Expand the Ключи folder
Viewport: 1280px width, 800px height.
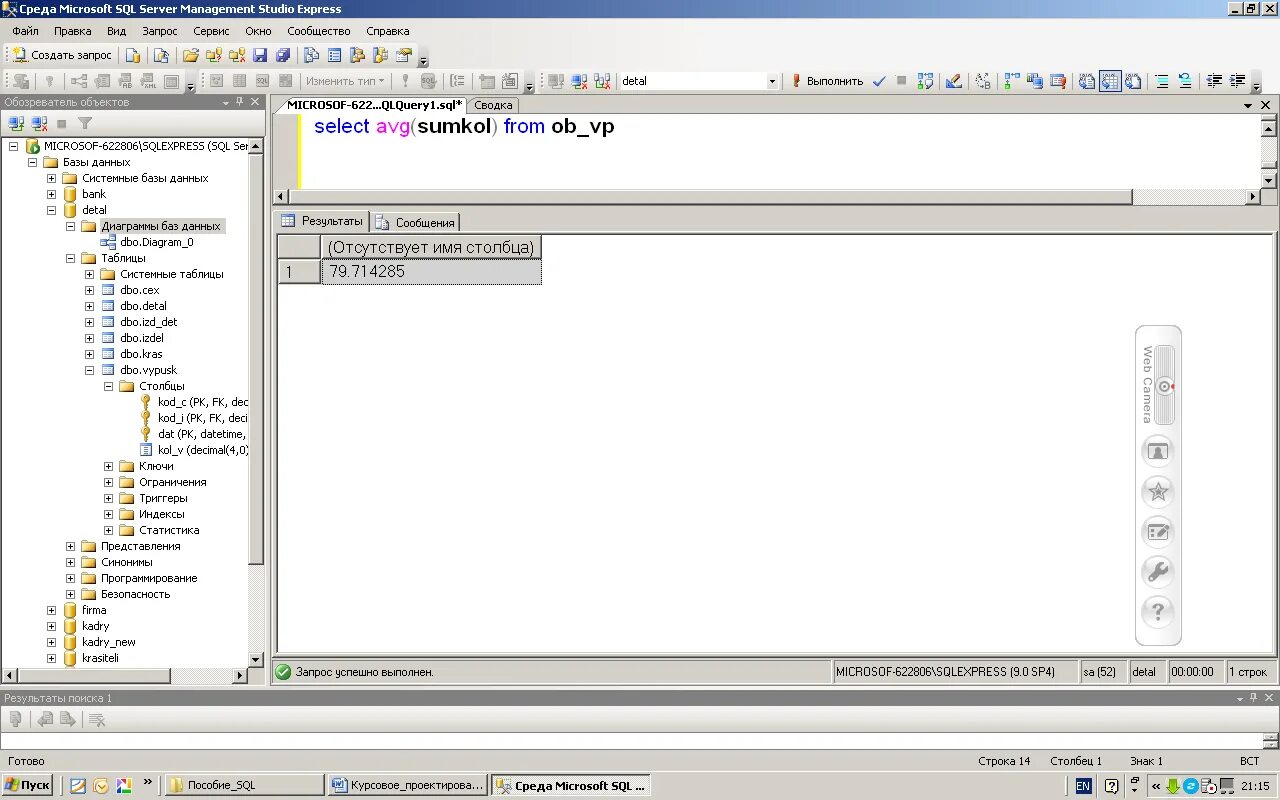pos(108,466)
